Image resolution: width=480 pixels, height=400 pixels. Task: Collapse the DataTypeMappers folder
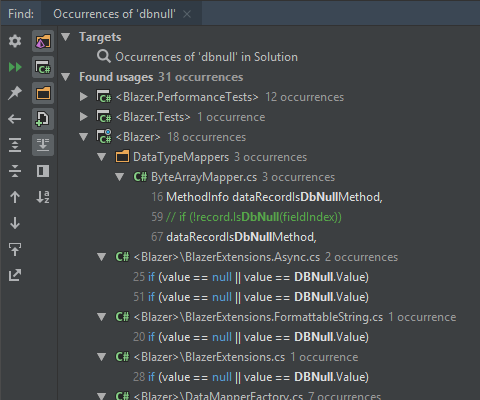tap(101, 157)
